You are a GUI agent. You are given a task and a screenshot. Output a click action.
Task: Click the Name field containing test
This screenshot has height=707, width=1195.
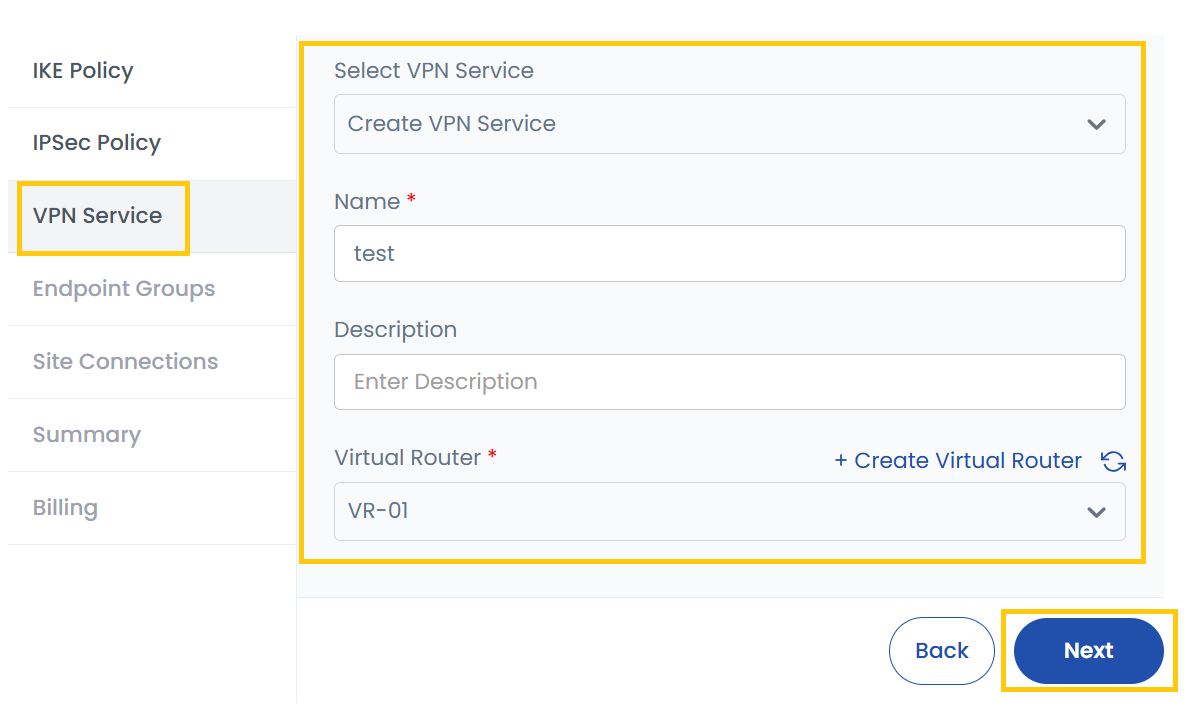(729, 253)
